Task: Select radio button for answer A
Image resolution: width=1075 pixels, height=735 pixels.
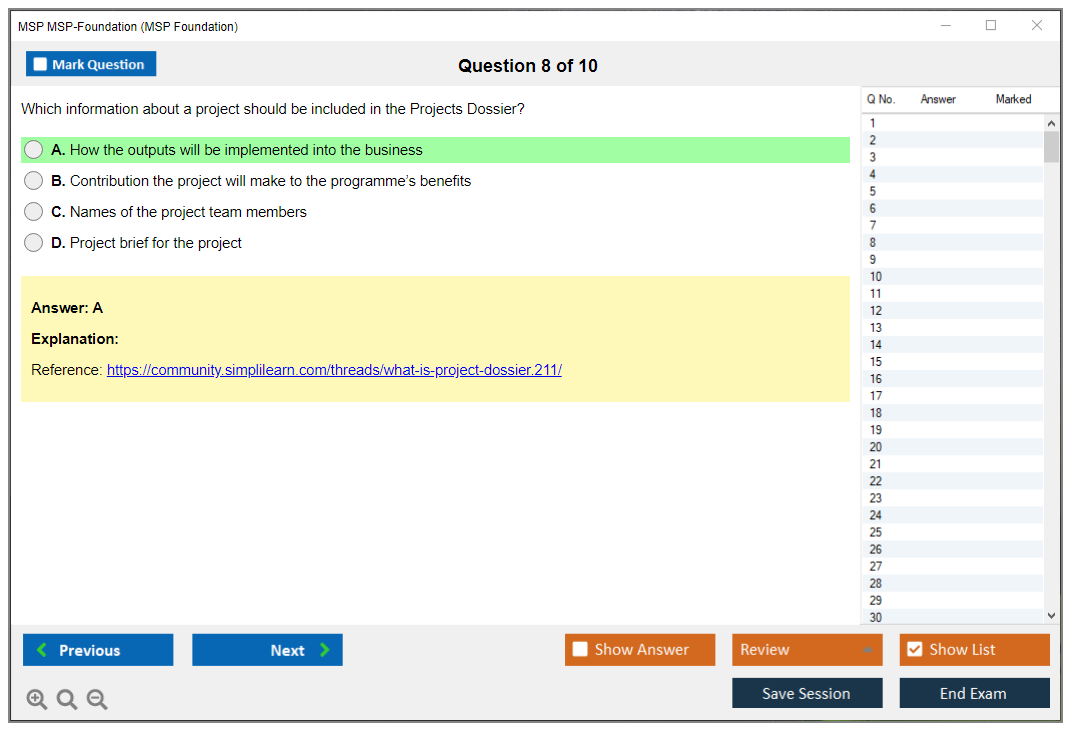Action: [34, 150]
